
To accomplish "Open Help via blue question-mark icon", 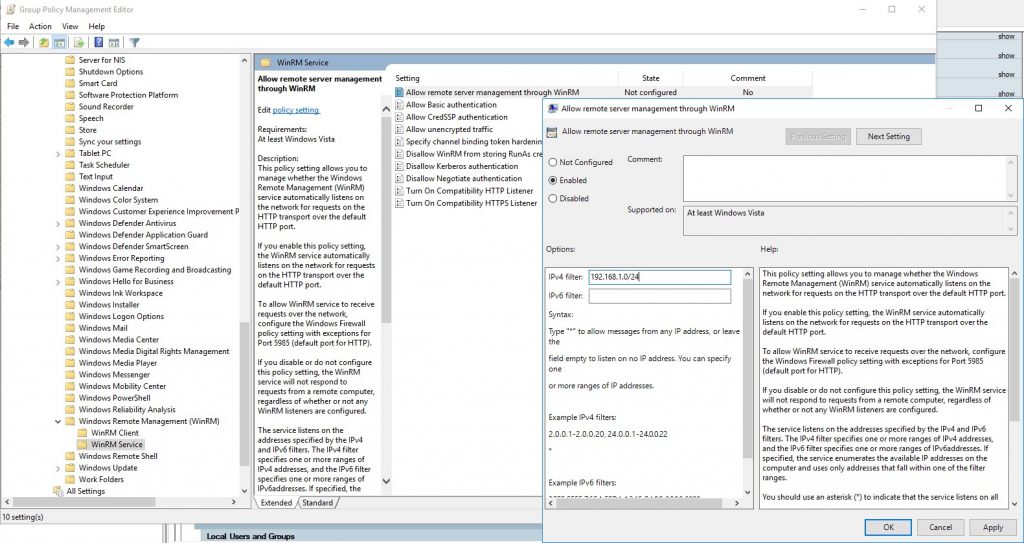I will pyautogui.click(x=98, y=43).
